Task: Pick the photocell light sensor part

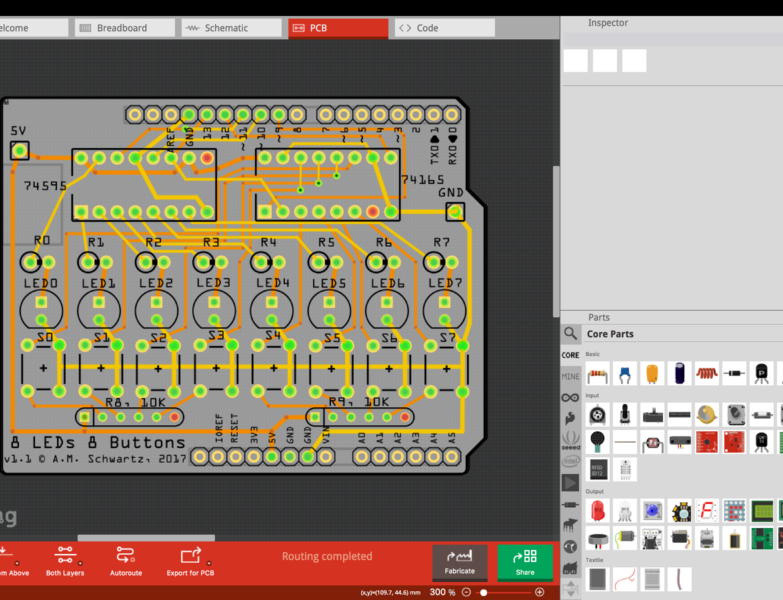Action: (x=652, y=442)
